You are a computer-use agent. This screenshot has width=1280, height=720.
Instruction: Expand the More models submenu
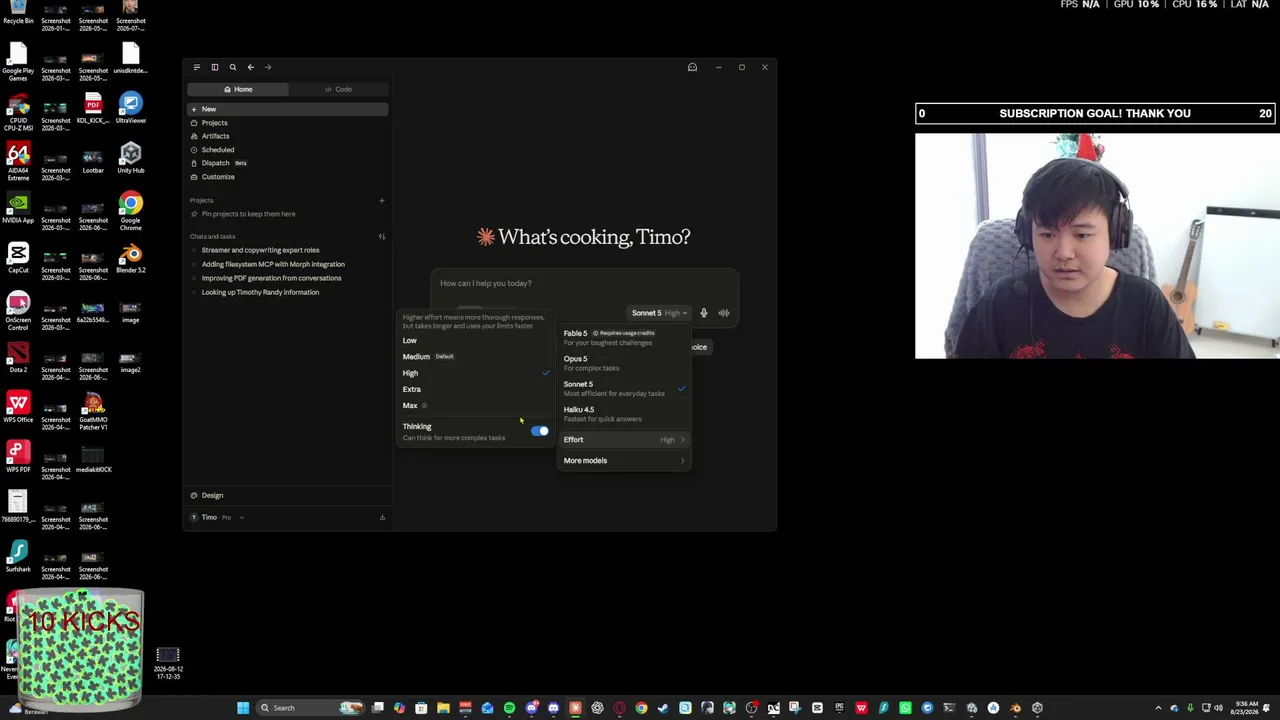(x=624, y=461)
